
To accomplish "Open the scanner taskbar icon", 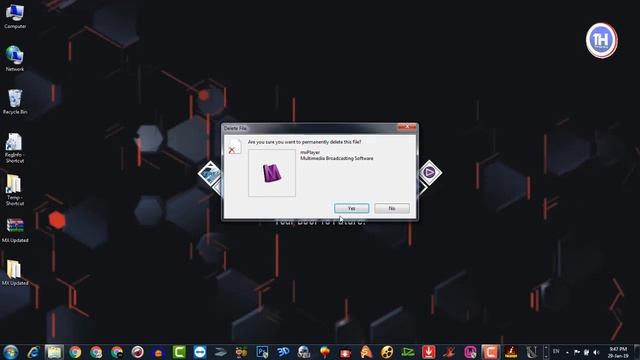I will (x=220, y=352).
